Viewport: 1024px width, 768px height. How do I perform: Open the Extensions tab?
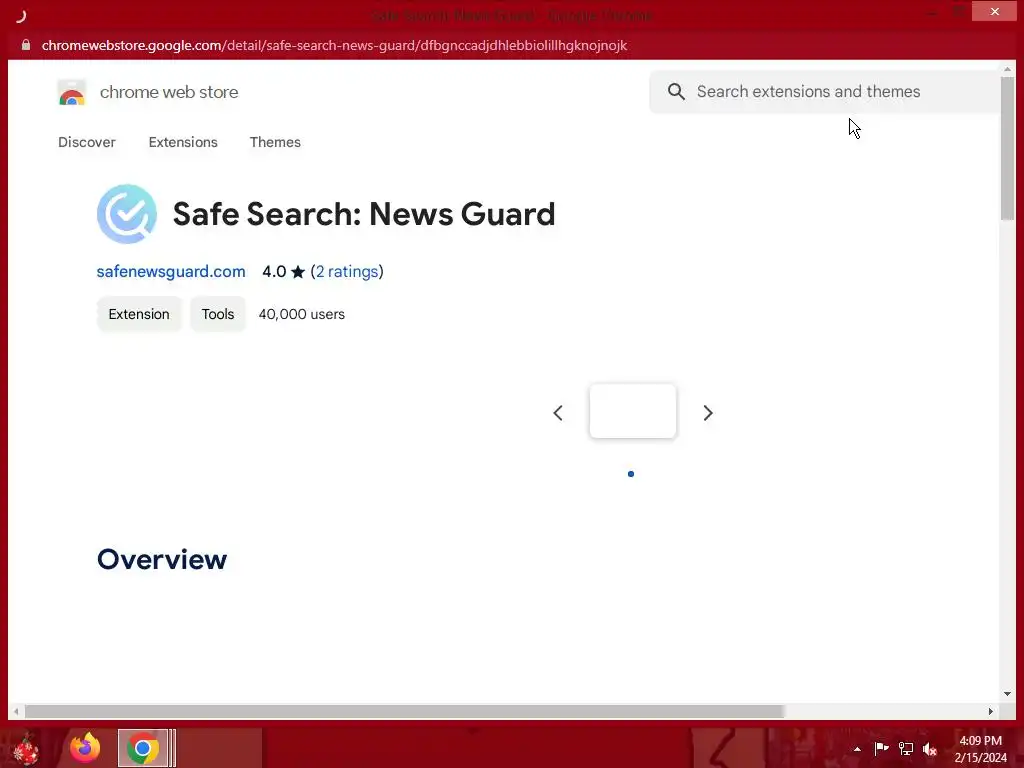[183, 142]
